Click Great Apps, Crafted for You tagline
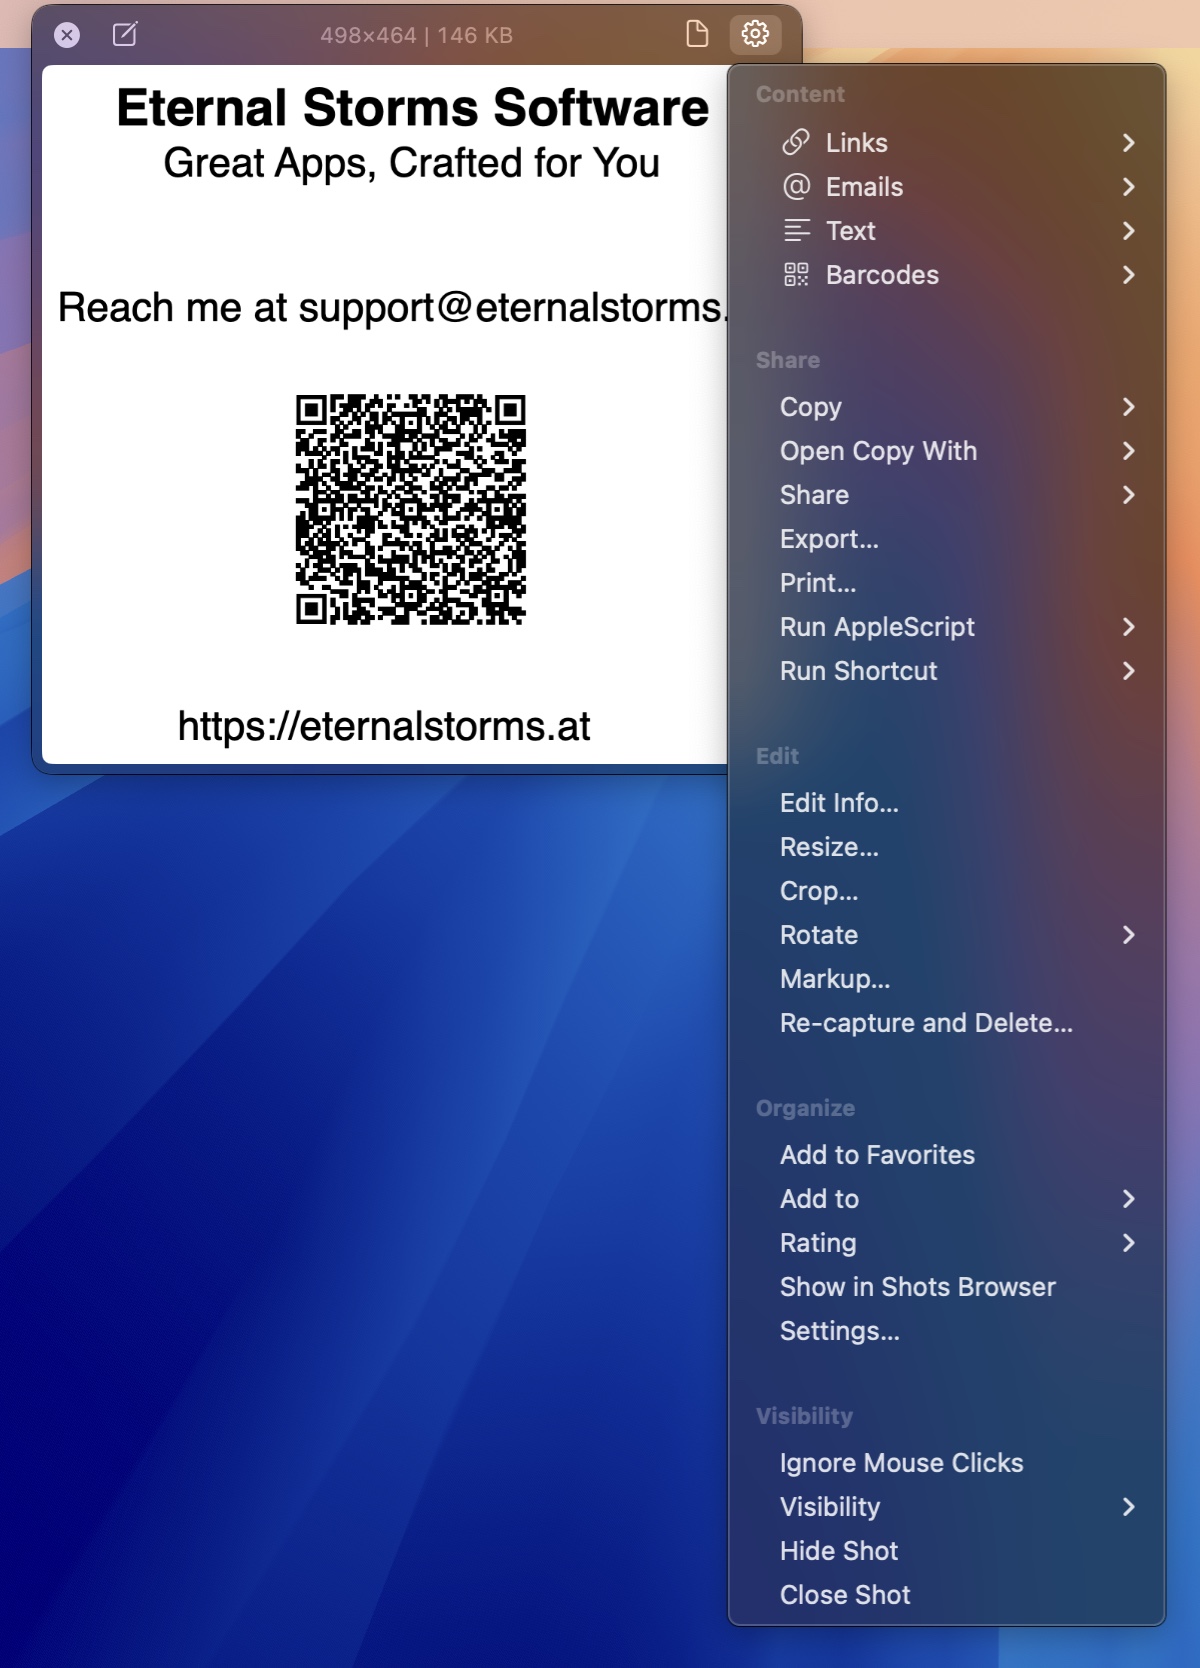Screen dimensions: 1200x1668 coord(412,163)
